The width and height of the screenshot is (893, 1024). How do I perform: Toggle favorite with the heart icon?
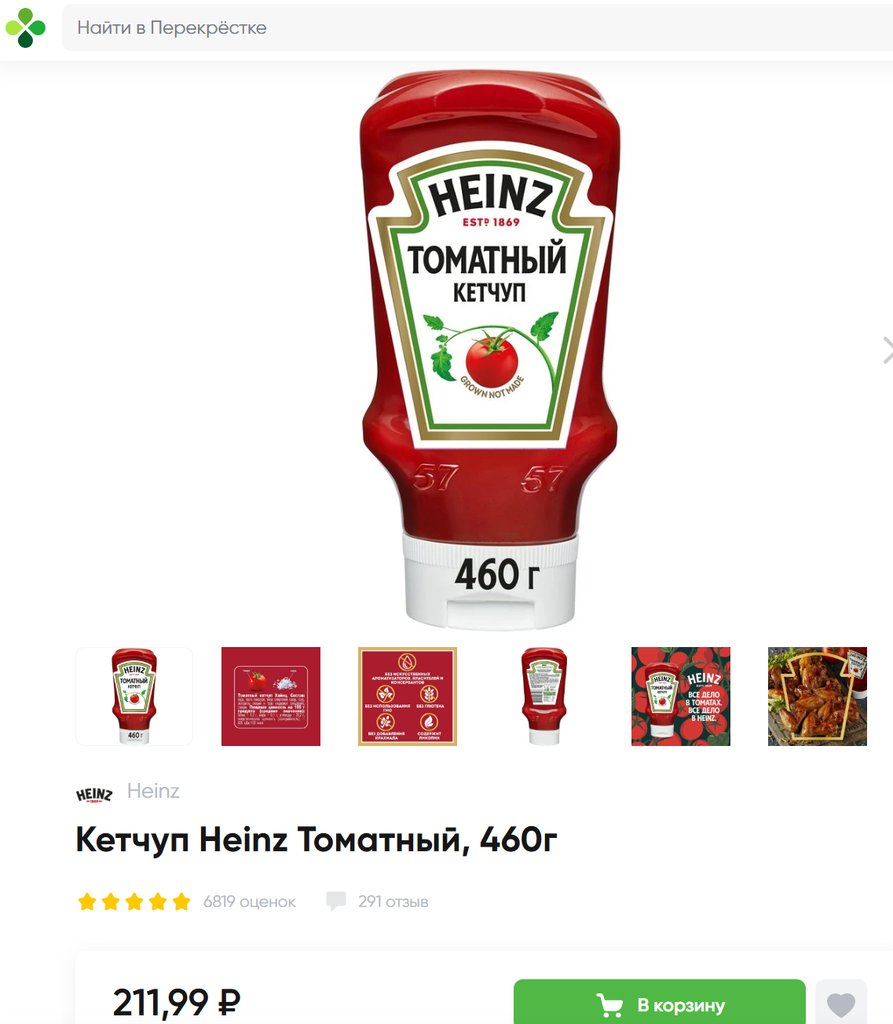coord(841,1003)
